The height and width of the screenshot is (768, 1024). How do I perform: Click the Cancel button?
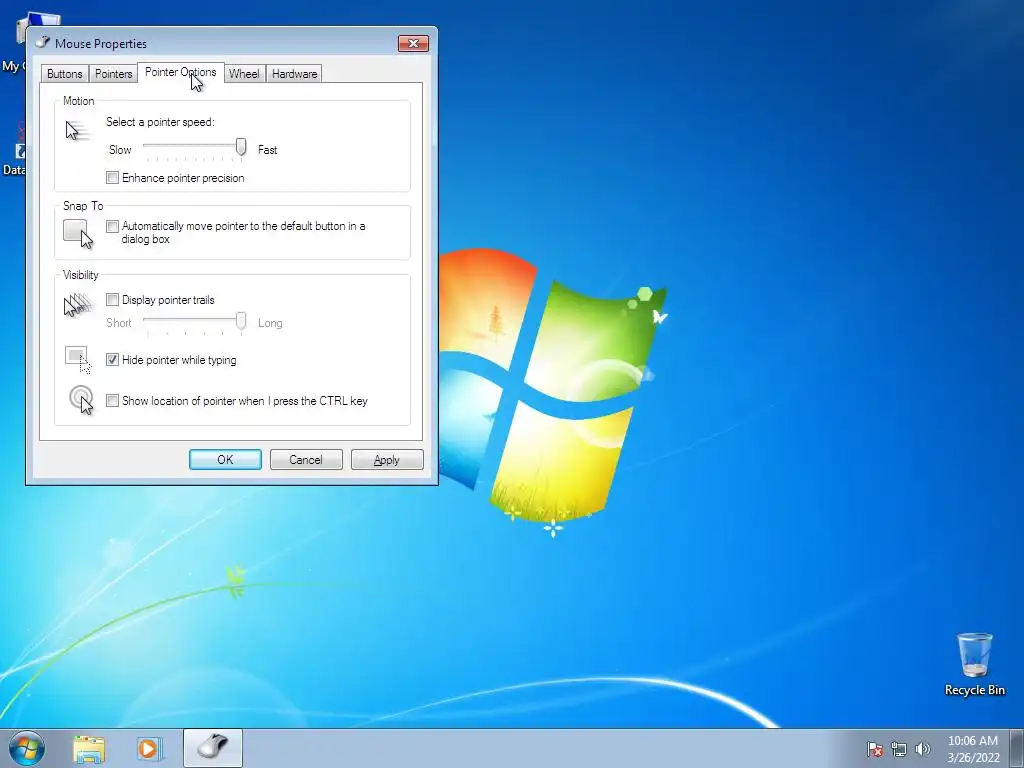pos(306,460)
